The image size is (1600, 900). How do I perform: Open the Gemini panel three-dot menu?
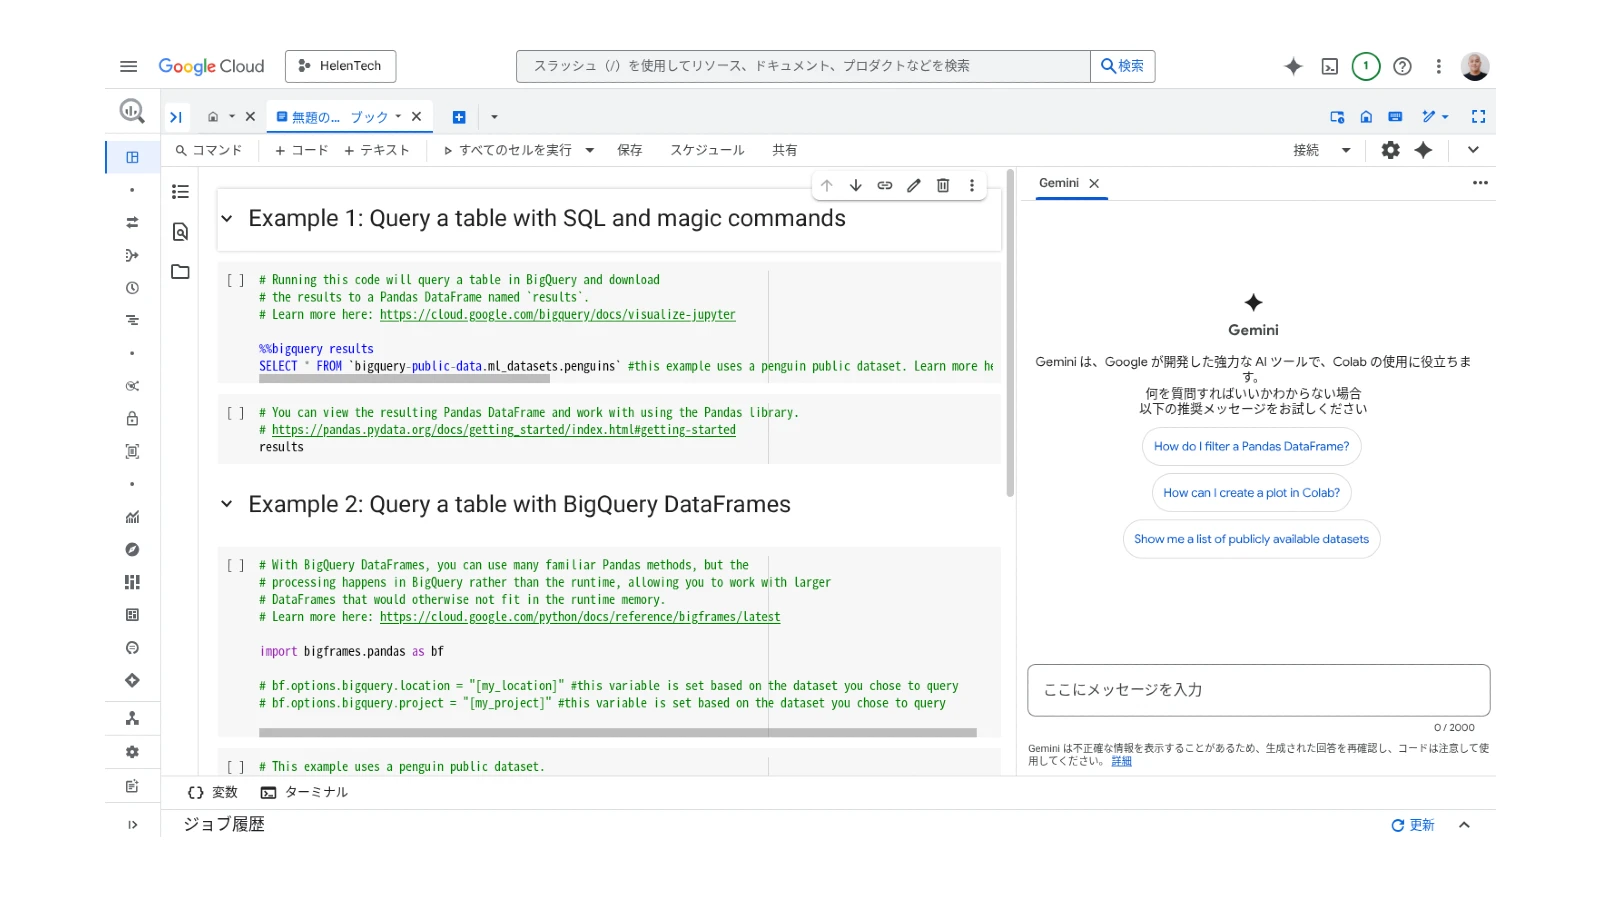1480,183
